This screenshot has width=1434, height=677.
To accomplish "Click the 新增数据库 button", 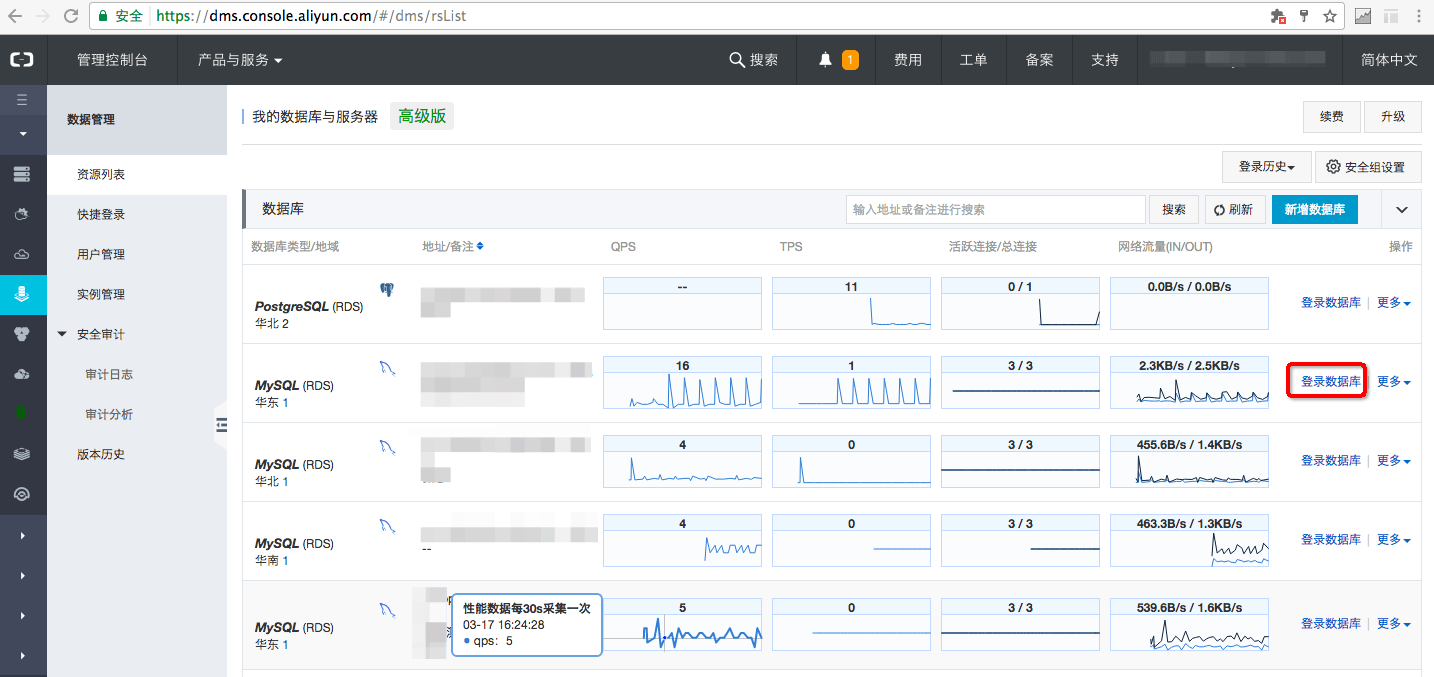I will [1315, 210].
